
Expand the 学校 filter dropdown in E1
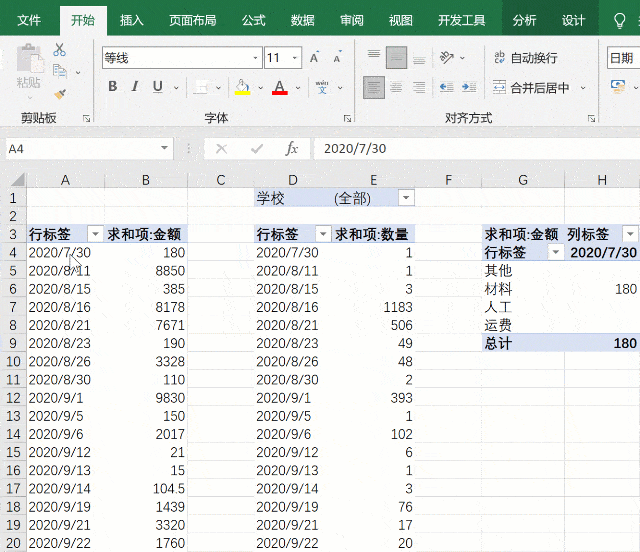405,198
